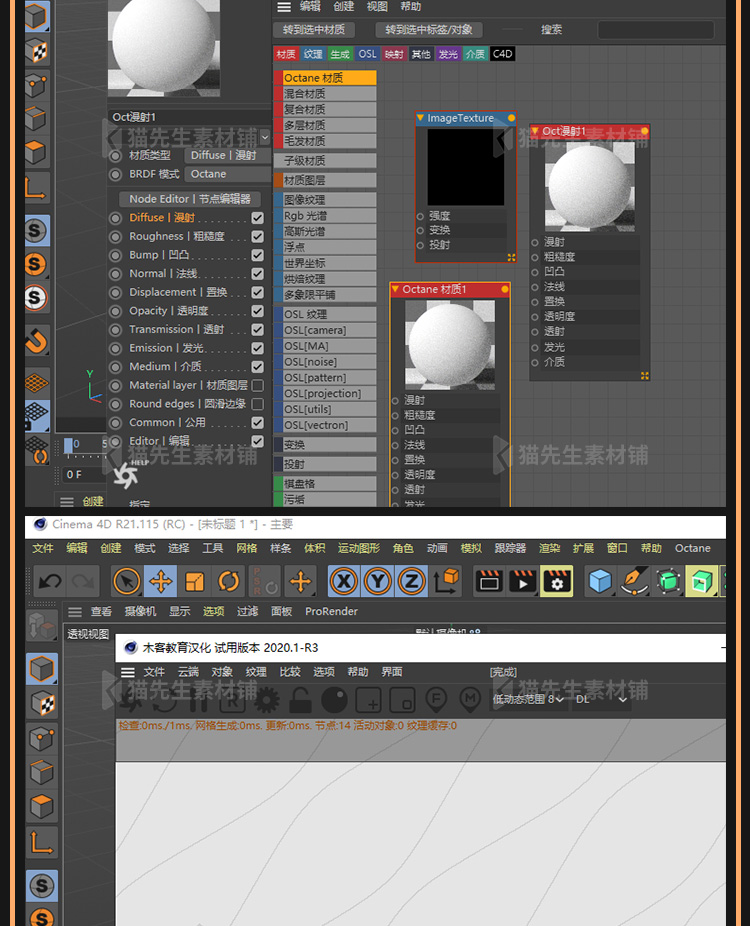Select the Scale tool

pos(194,582)
